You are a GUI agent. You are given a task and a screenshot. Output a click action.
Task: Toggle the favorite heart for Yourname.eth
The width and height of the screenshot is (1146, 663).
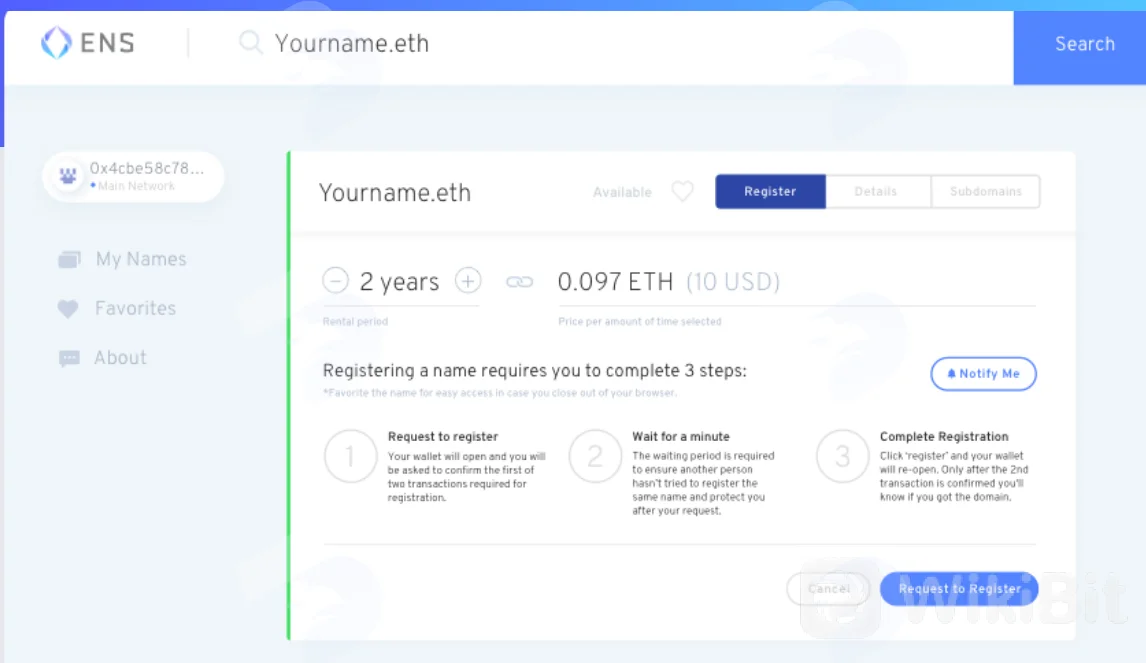tap(683, 192)
